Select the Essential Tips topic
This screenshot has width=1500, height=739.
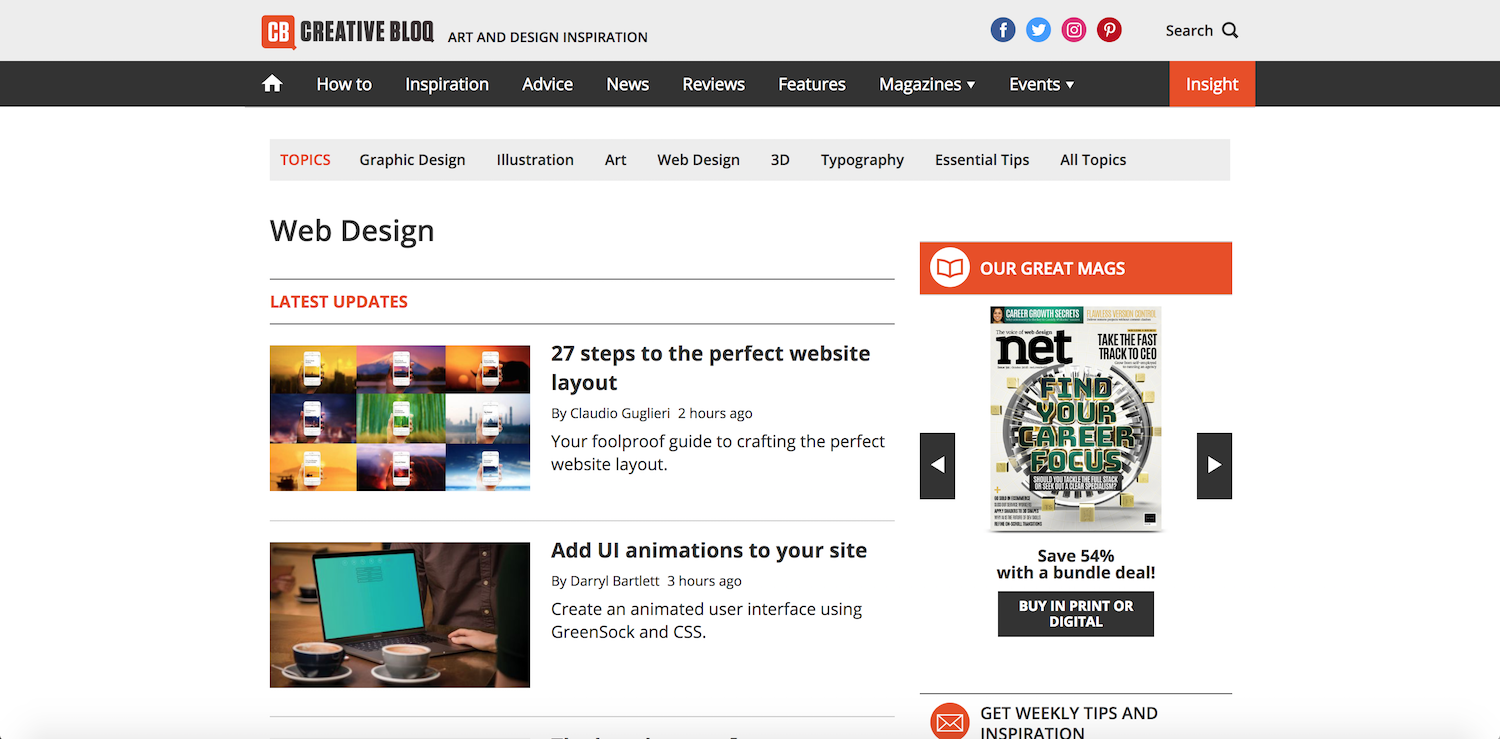tap(982, 160)
